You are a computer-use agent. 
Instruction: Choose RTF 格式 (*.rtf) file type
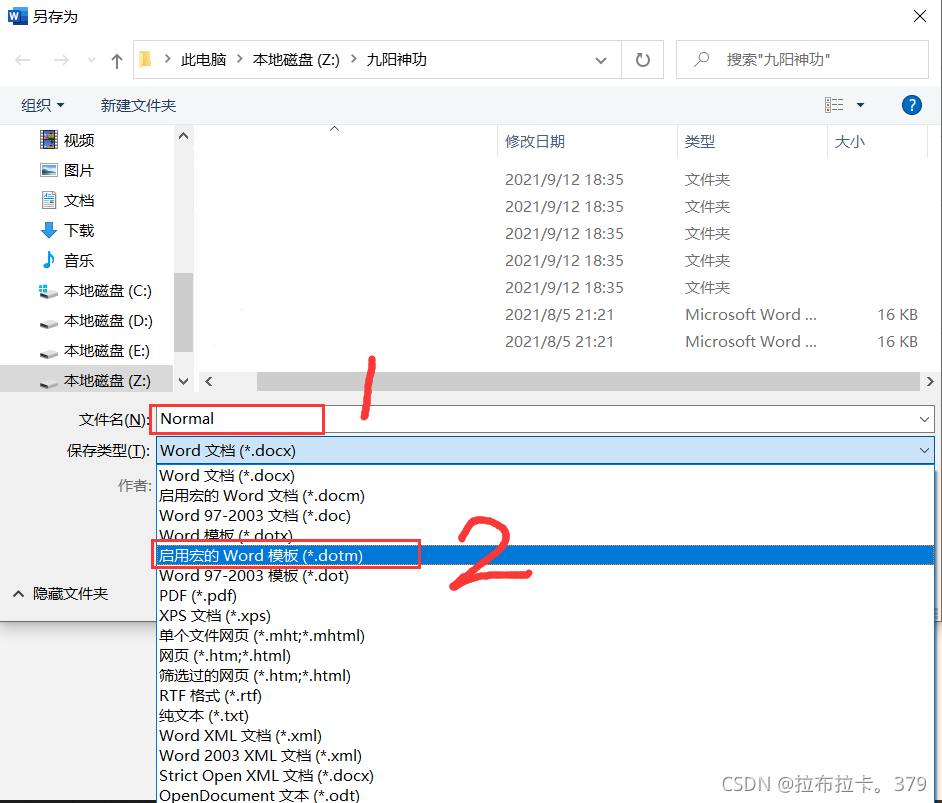[545, 695]
